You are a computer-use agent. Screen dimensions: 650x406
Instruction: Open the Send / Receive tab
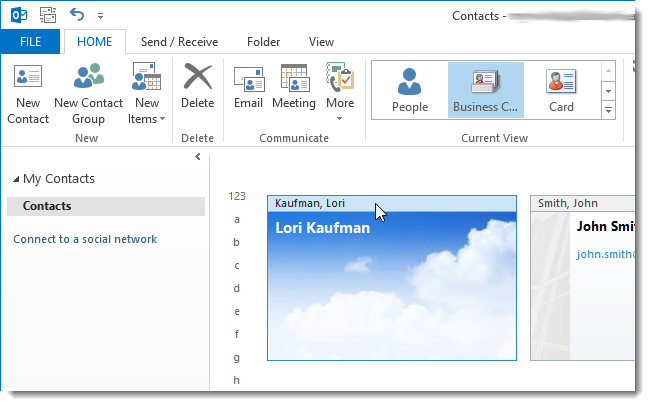click(179, 41)
